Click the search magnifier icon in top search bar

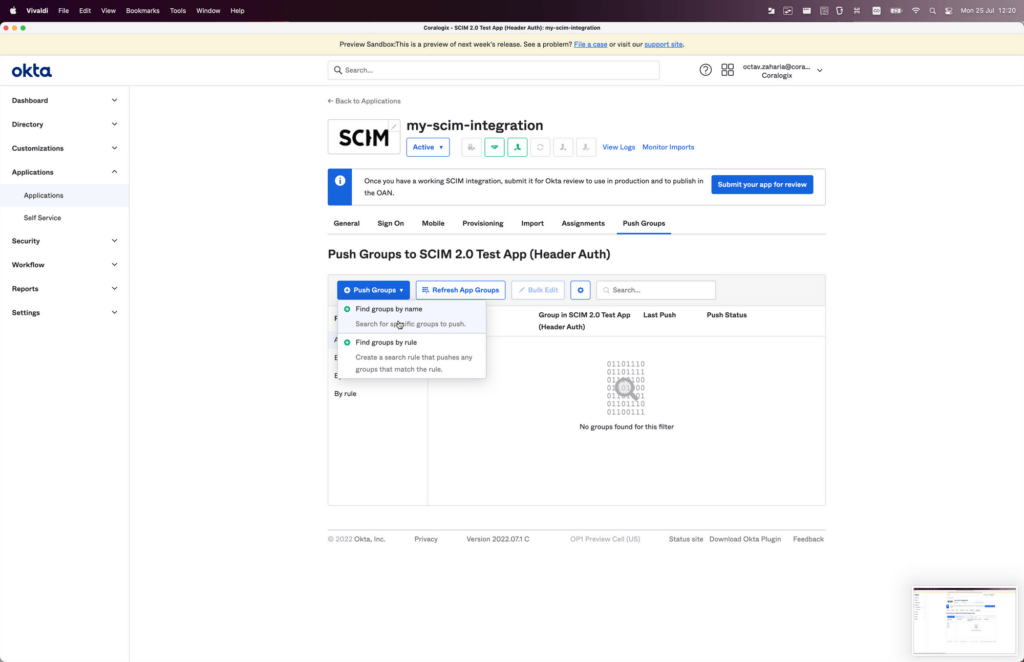(338, 70)
